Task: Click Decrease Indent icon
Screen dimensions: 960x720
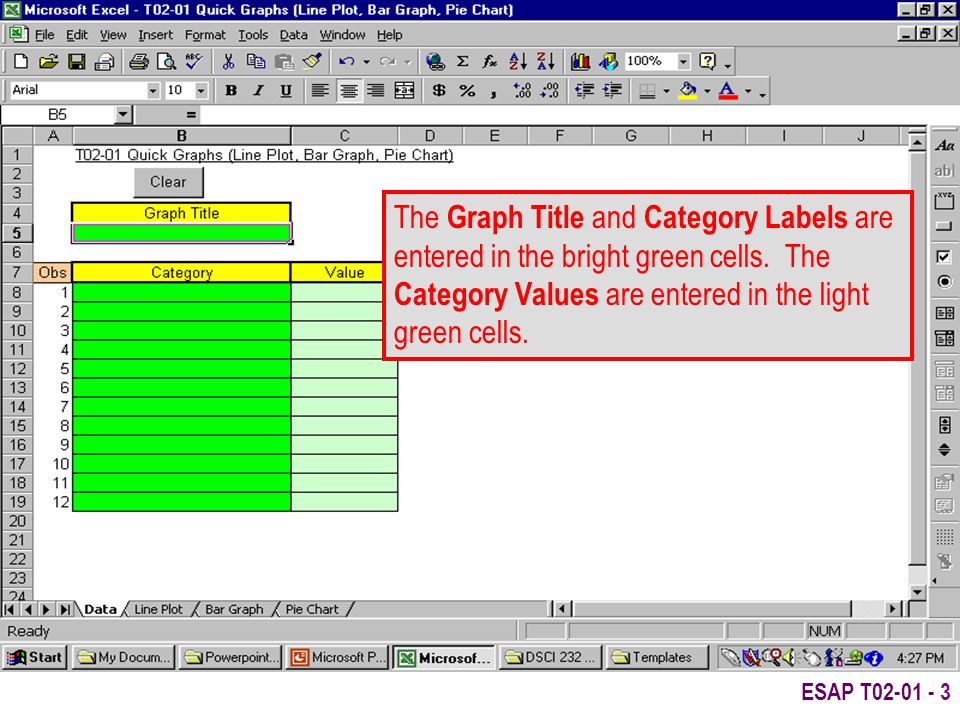Action: click(x=584, y=91)
